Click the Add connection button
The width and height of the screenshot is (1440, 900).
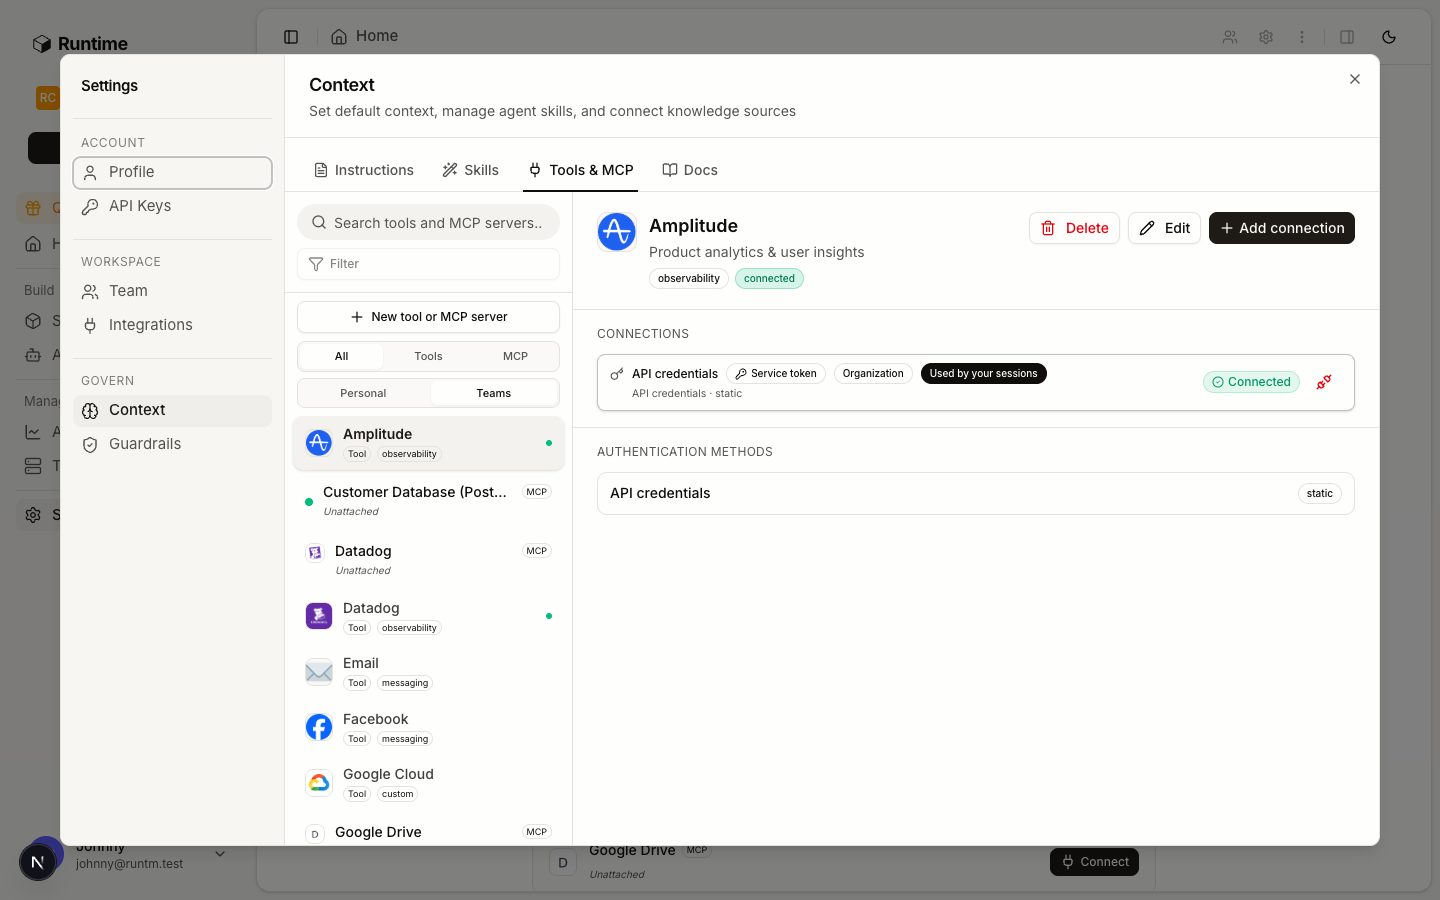[1282, 228]
